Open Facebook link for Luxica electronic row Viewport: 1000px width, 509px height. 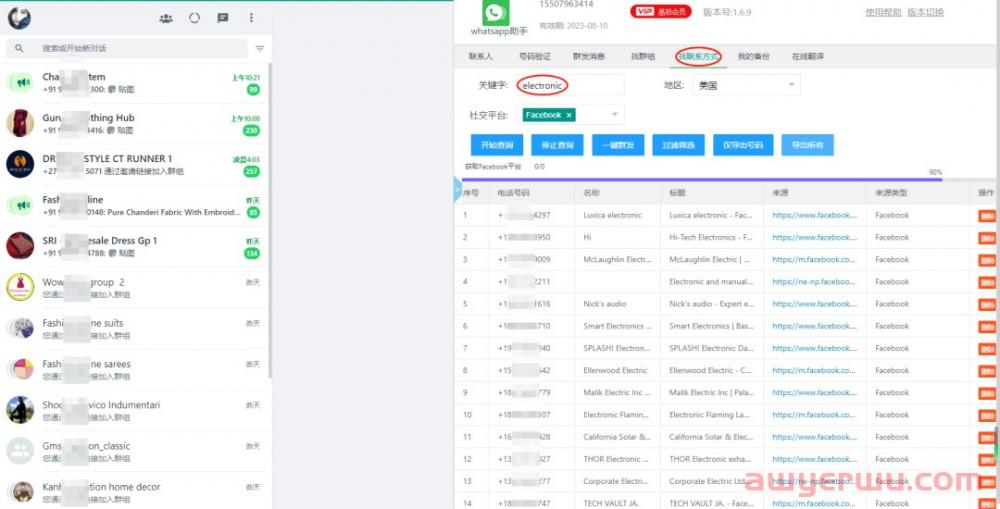tap(814, 215)
